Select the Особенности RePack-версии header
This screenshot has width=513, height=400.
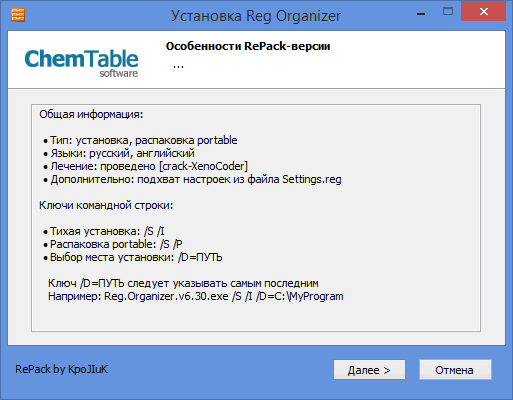[248, 46]
